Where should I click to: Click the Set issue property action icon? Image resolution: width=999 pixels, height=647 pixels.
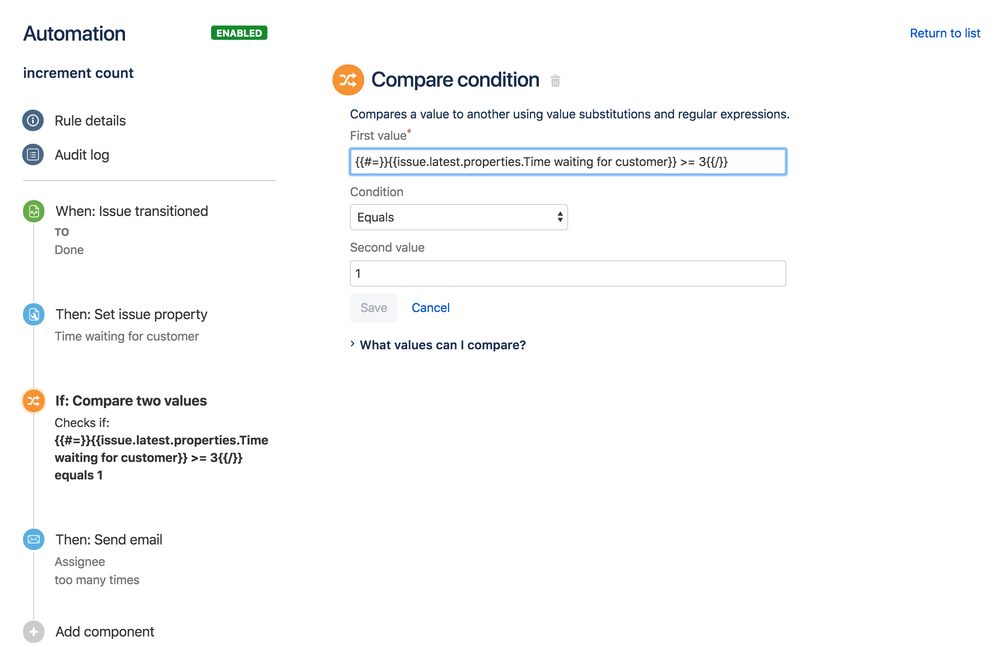(x=33, y=314)
